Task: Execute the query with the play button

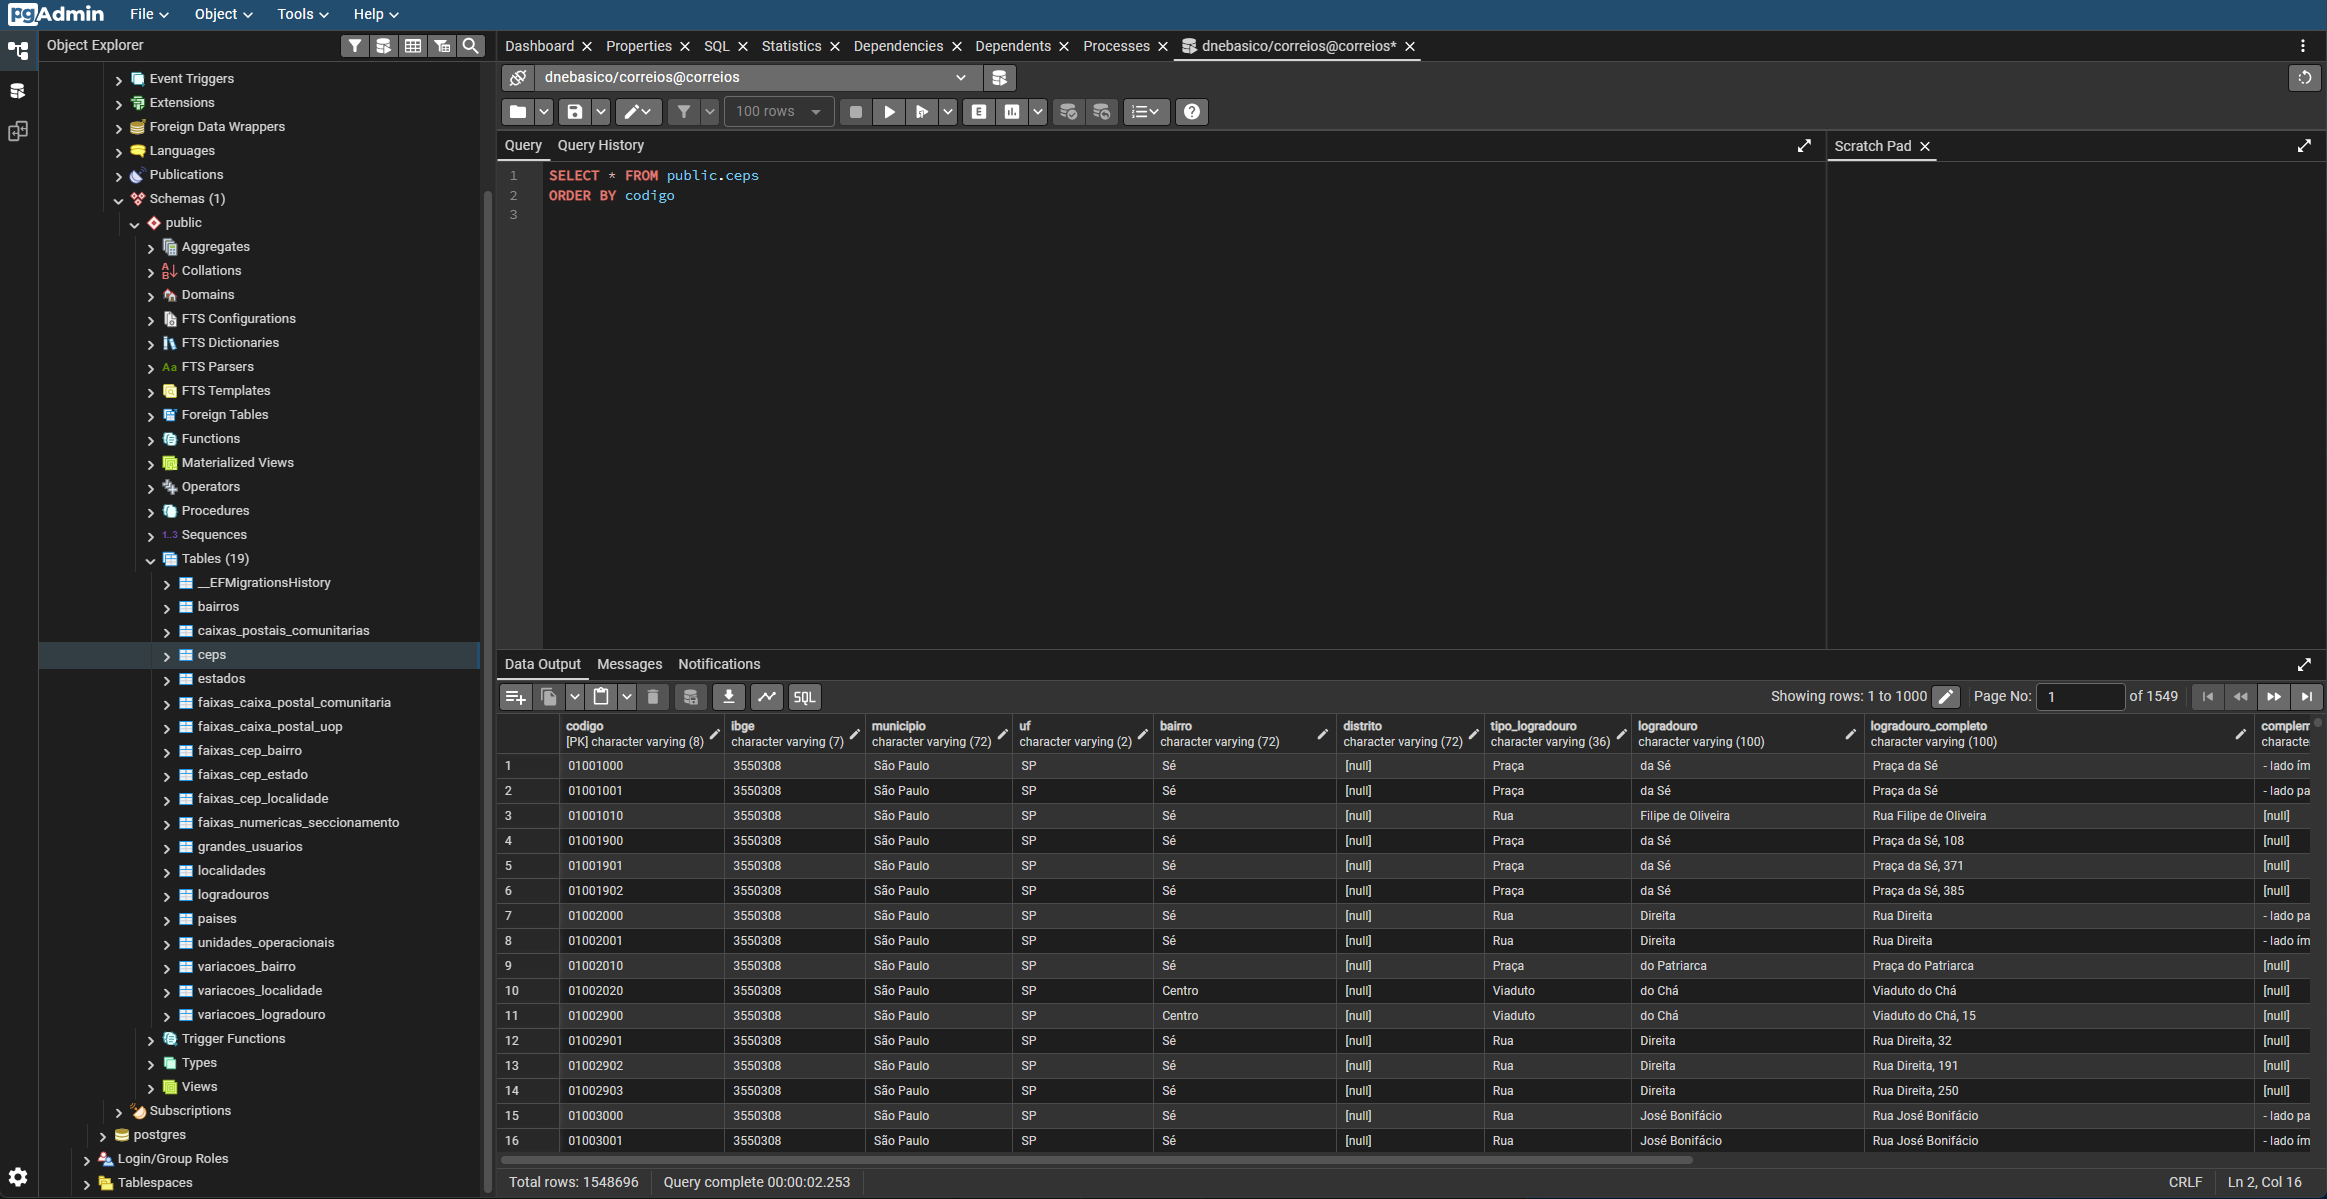Action: point(888,112)
